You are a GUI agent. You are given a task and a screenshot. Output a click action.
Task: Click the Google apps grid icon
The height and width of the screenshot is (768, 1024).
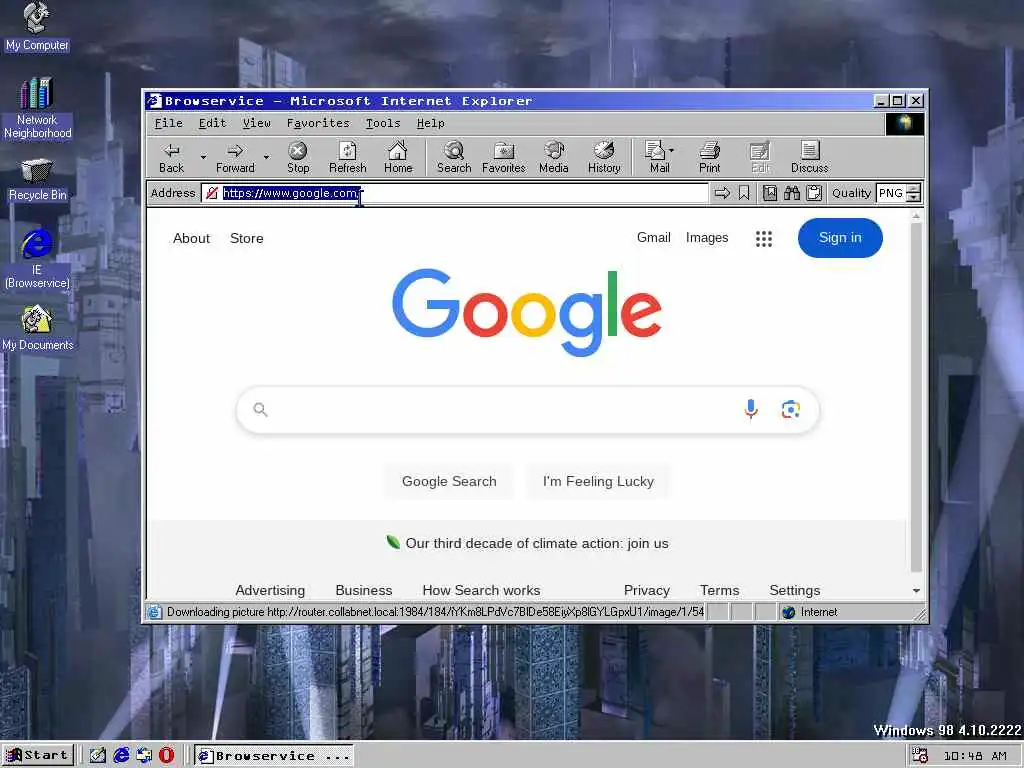pyautogui.click(x=763, y=238)
